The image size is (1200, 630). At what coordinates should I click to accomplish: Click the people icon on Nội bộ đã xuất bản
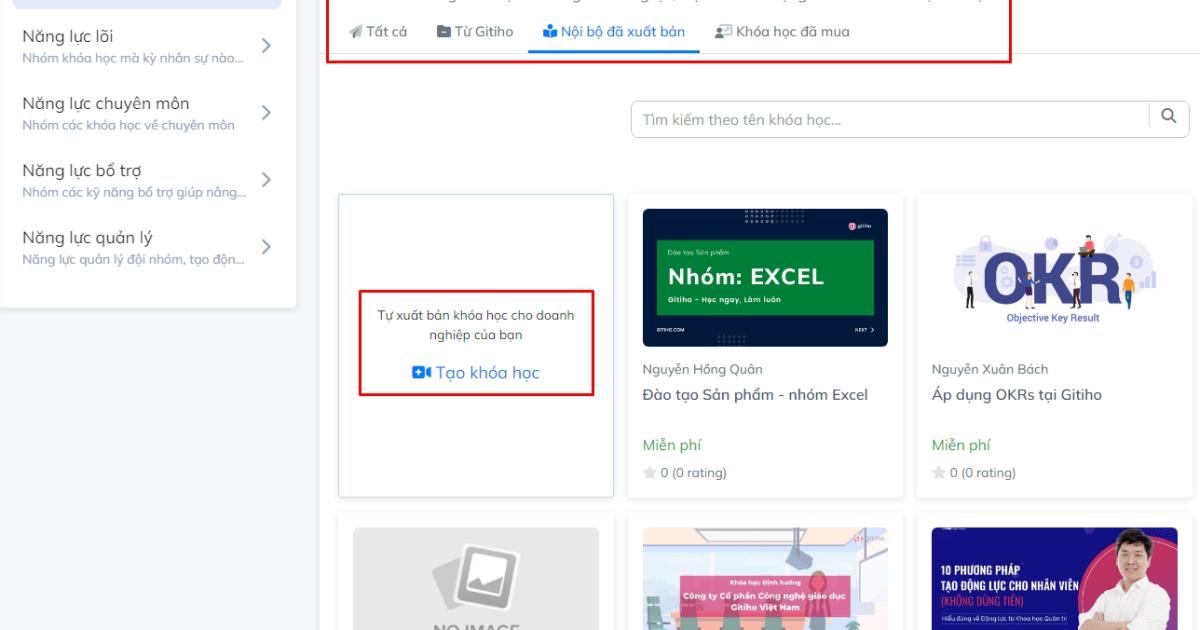point(551,31)
